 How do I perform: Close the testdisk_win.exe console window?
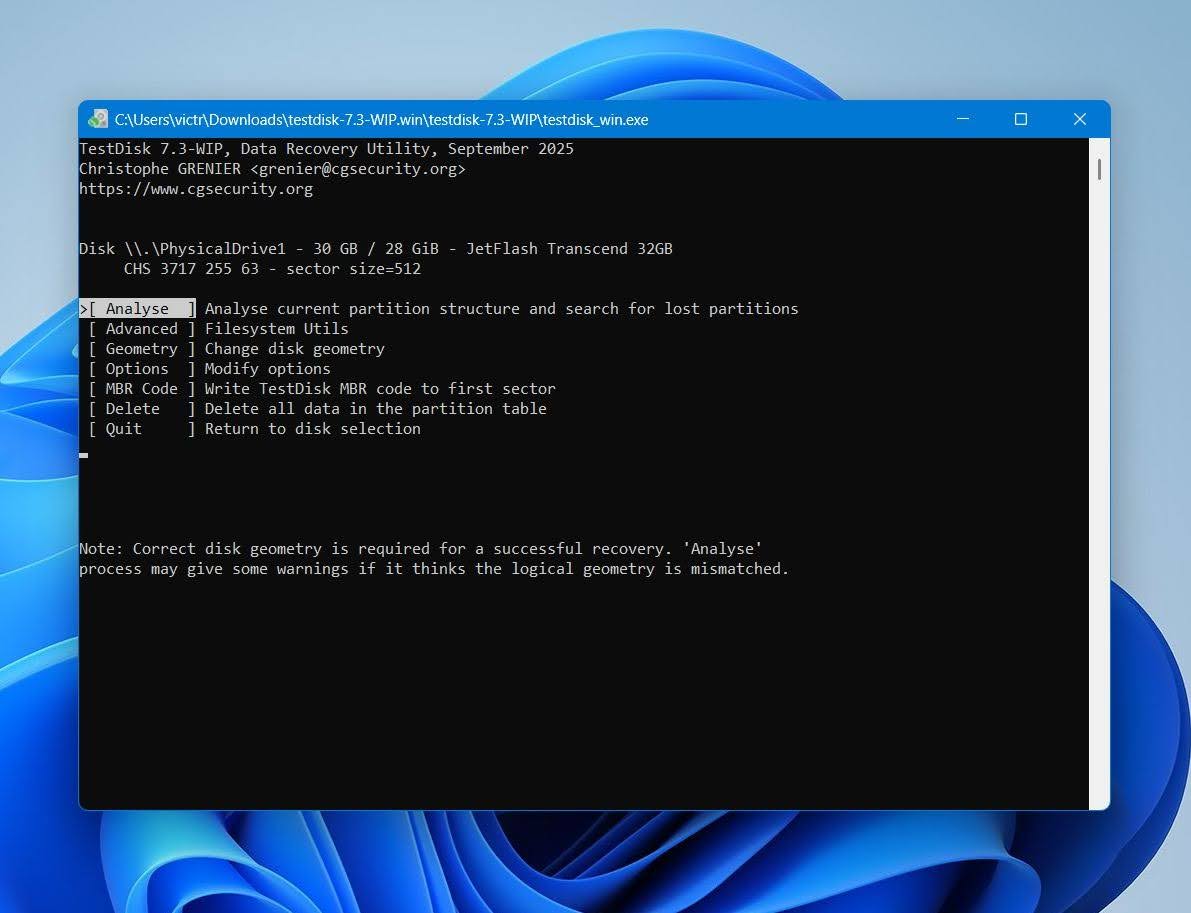(1079, 119)
